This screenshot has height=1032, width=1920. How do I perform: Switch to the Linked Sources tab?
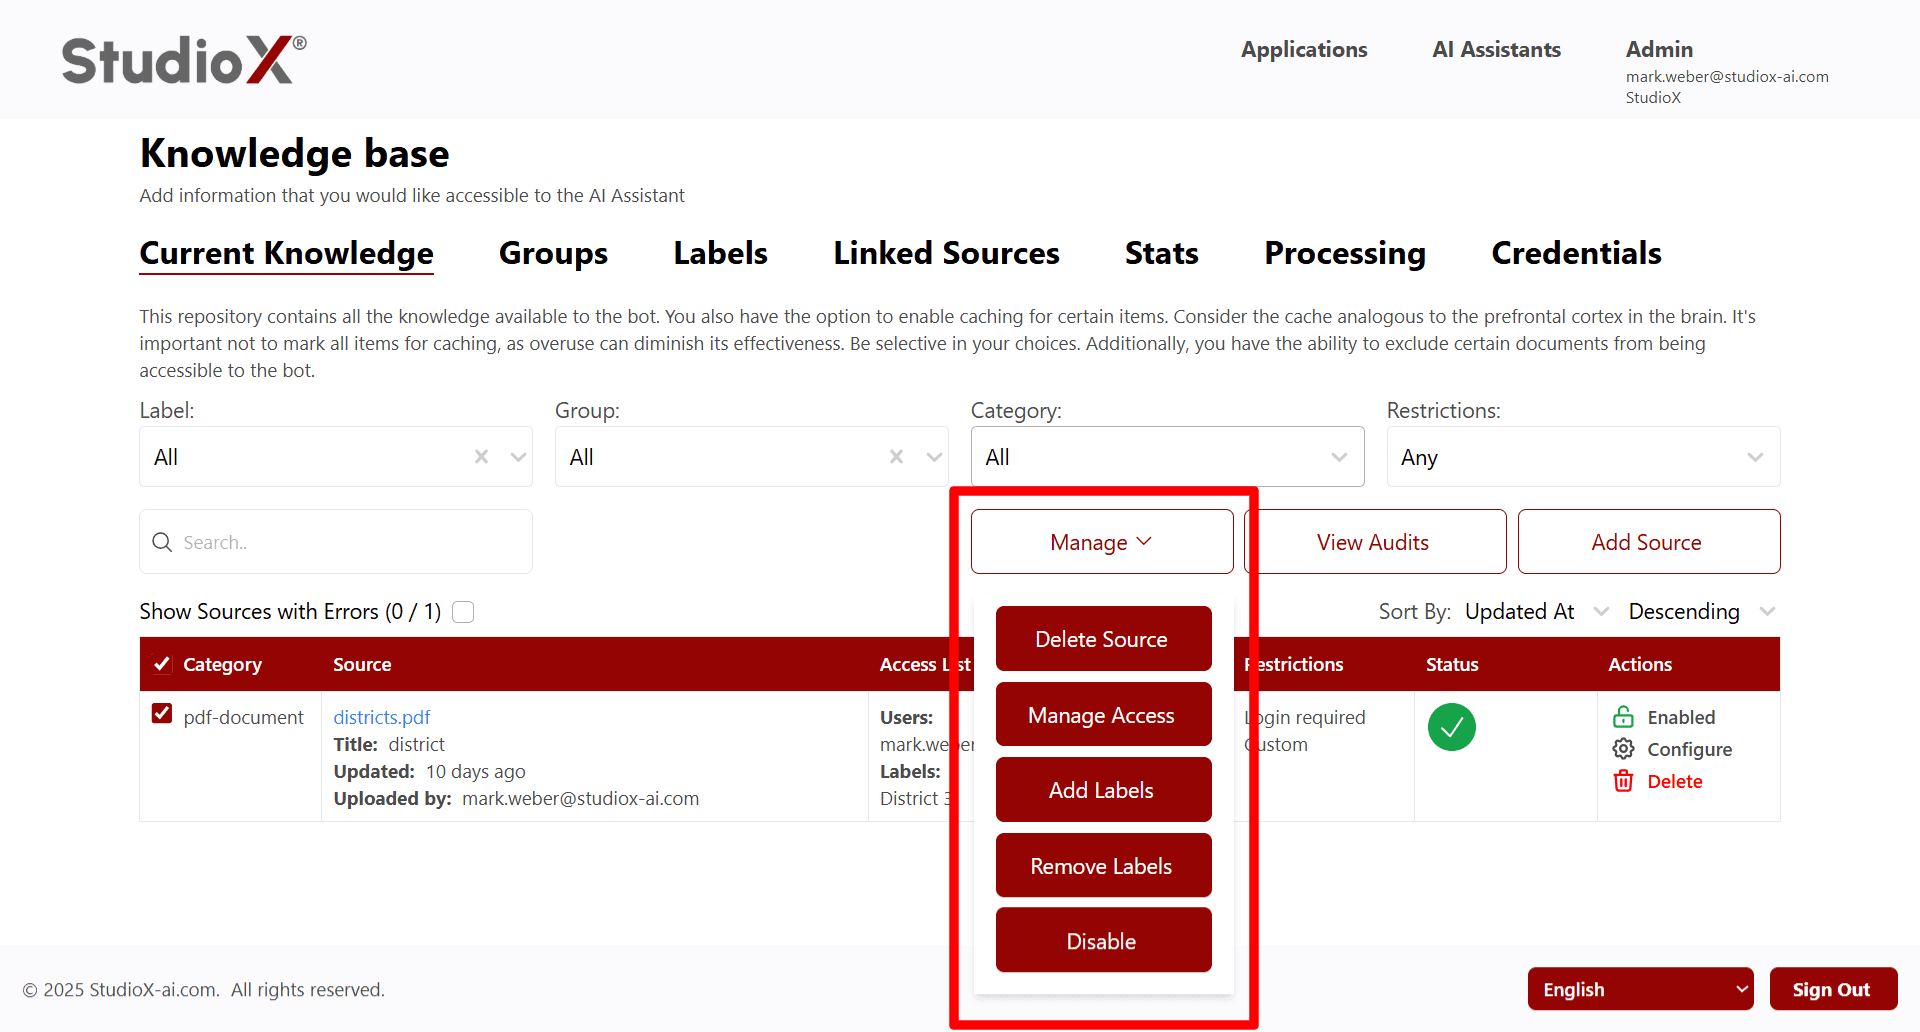click(945, 253)
